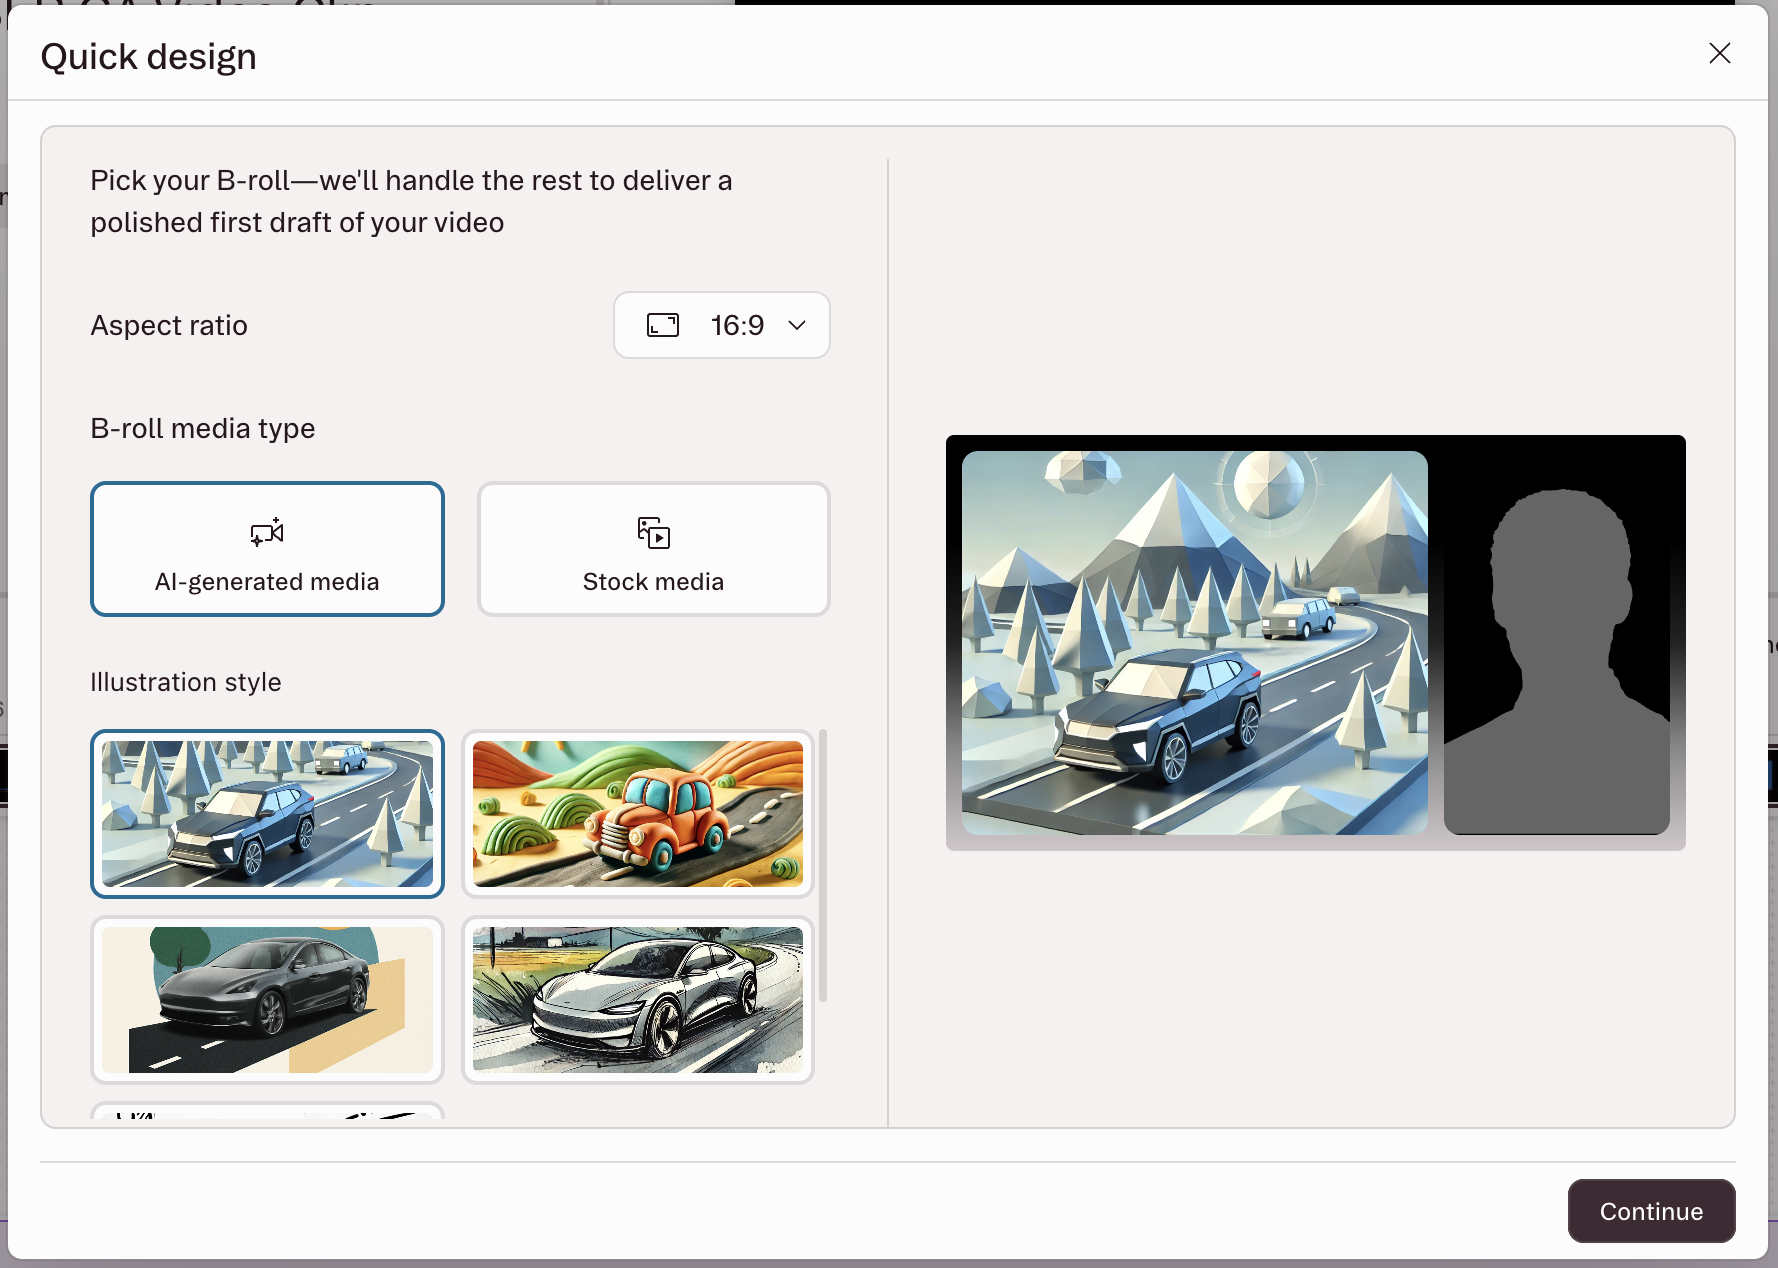Click the Stock media icon
Image resolution: width=1778 pixels, height=1268 pixels.
pos(653,532)
